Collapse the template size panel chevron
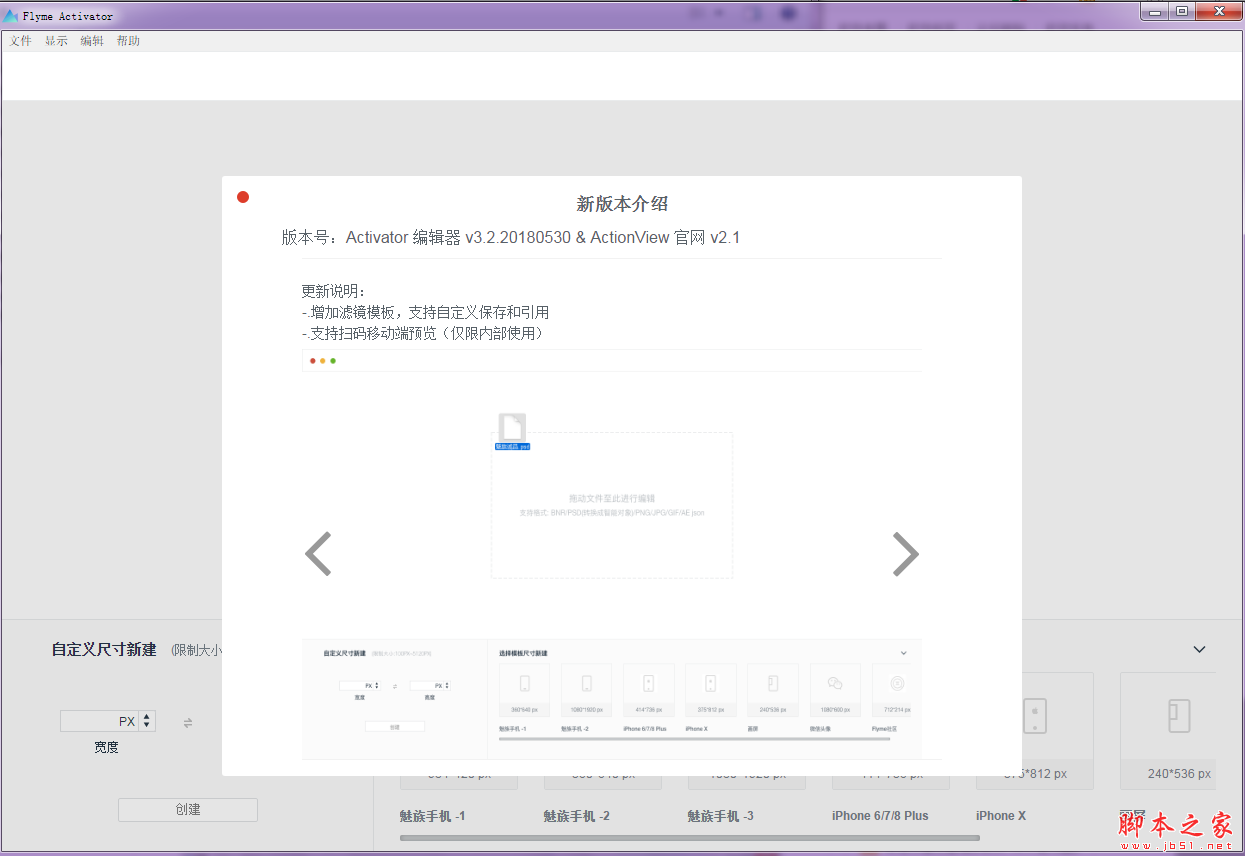1245x857 pixels. (x=1199, y=650)
